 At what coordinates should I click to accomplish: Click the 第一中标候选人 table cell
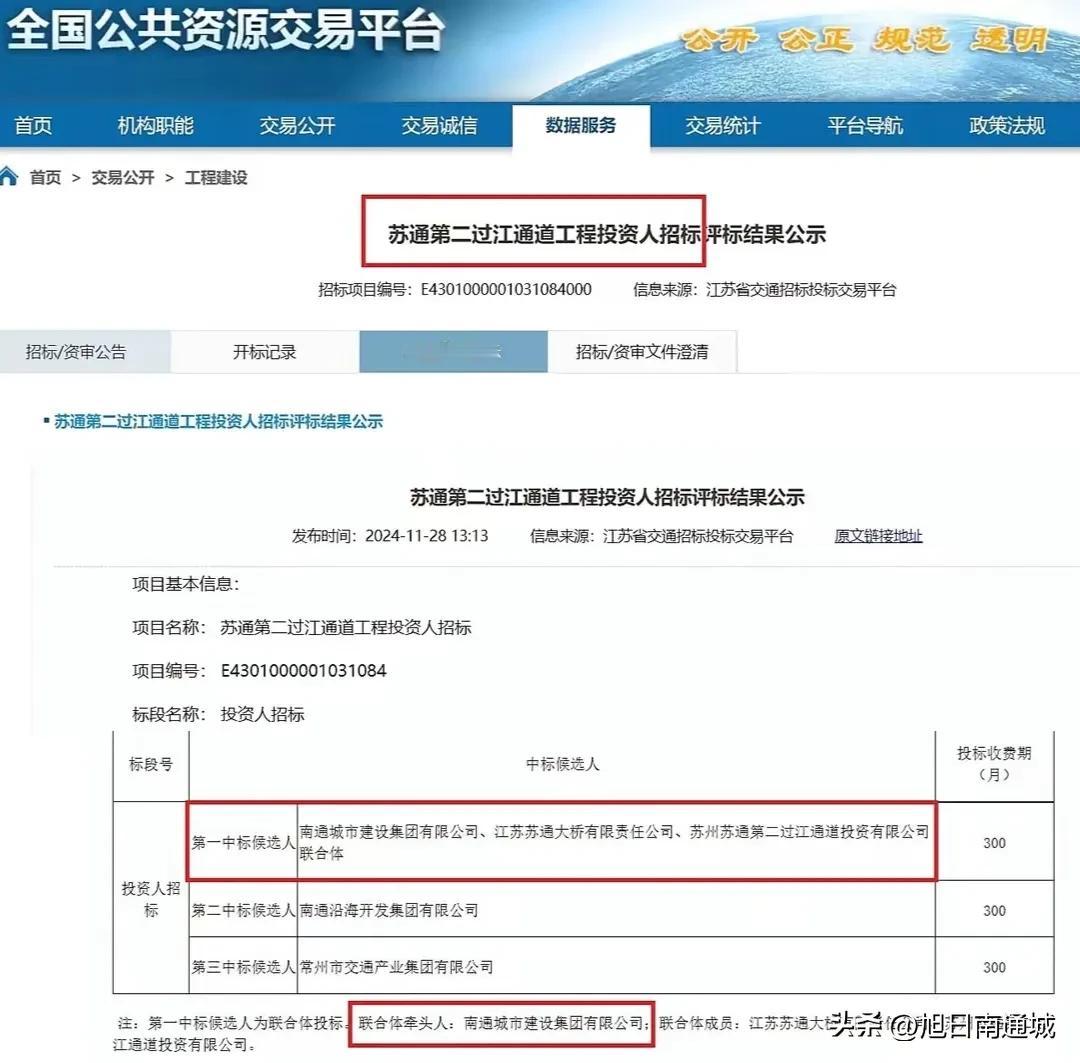click(x=242, y=843)
